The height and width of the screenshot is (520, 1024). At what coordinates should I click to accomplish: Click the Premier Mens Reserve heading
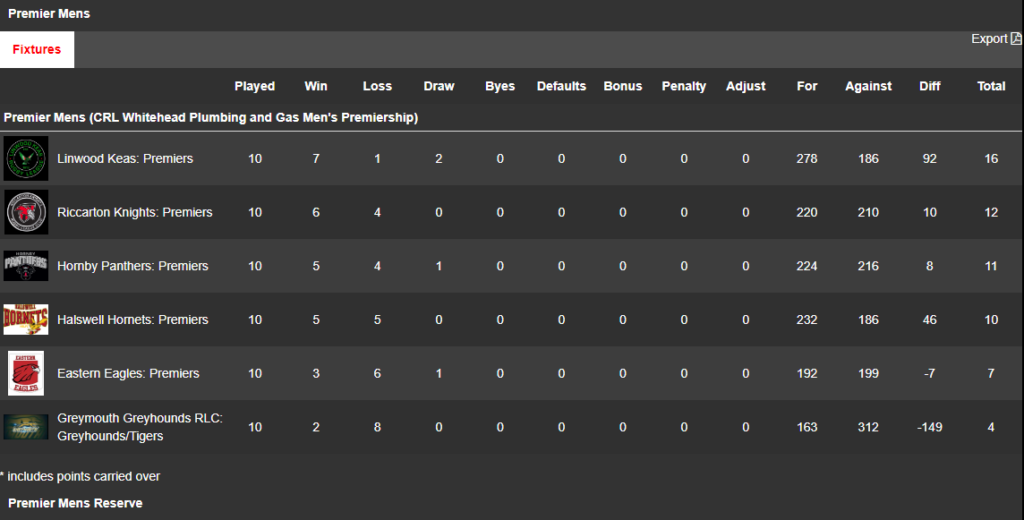click(x=75, y=503)
